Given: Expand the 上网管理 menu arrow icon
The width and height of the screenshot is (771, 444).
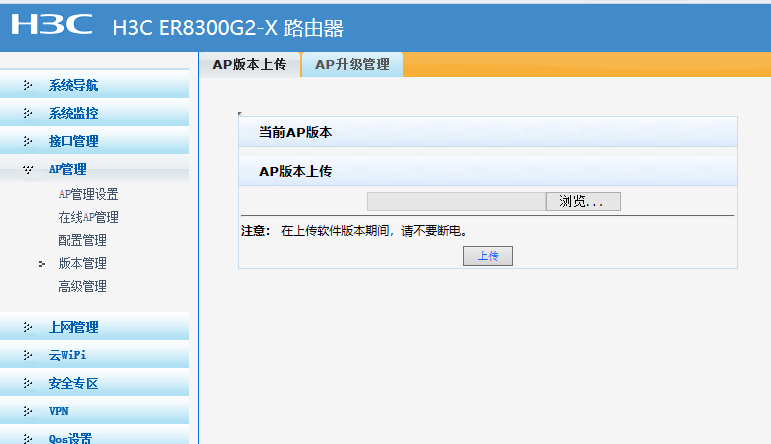Looking at the screenshot, I should [28, 327].
